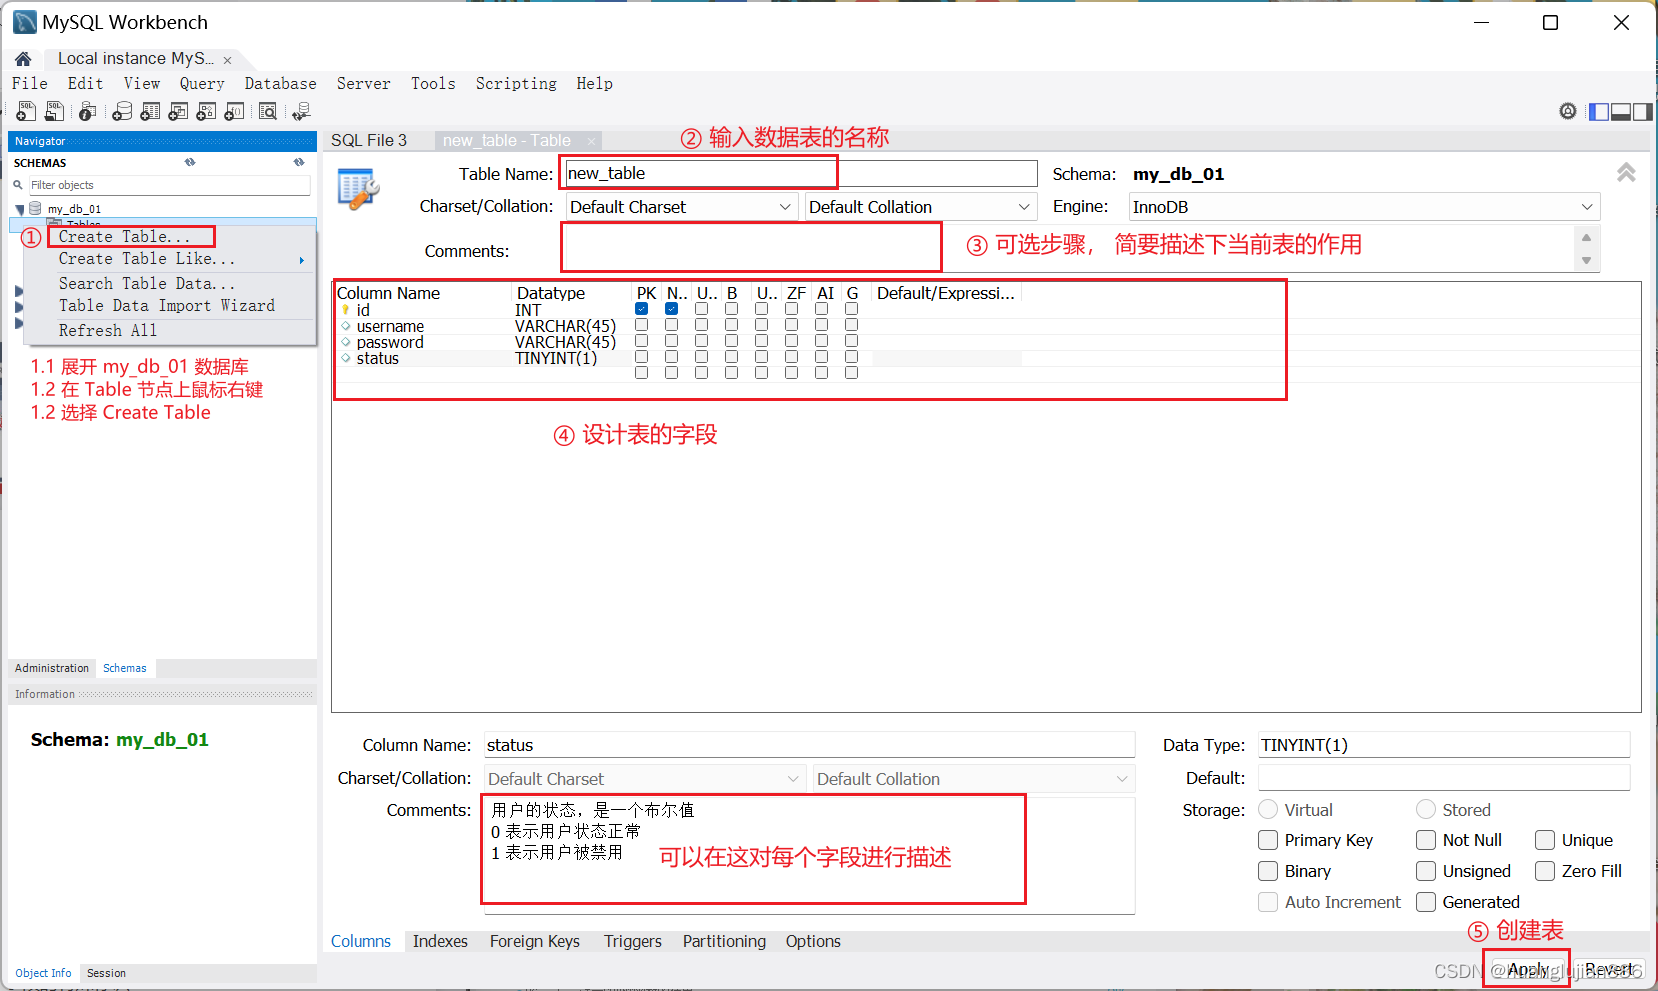Click the create new stored procedure icon
1658x991 pixels.
click(x=206, y=111)
